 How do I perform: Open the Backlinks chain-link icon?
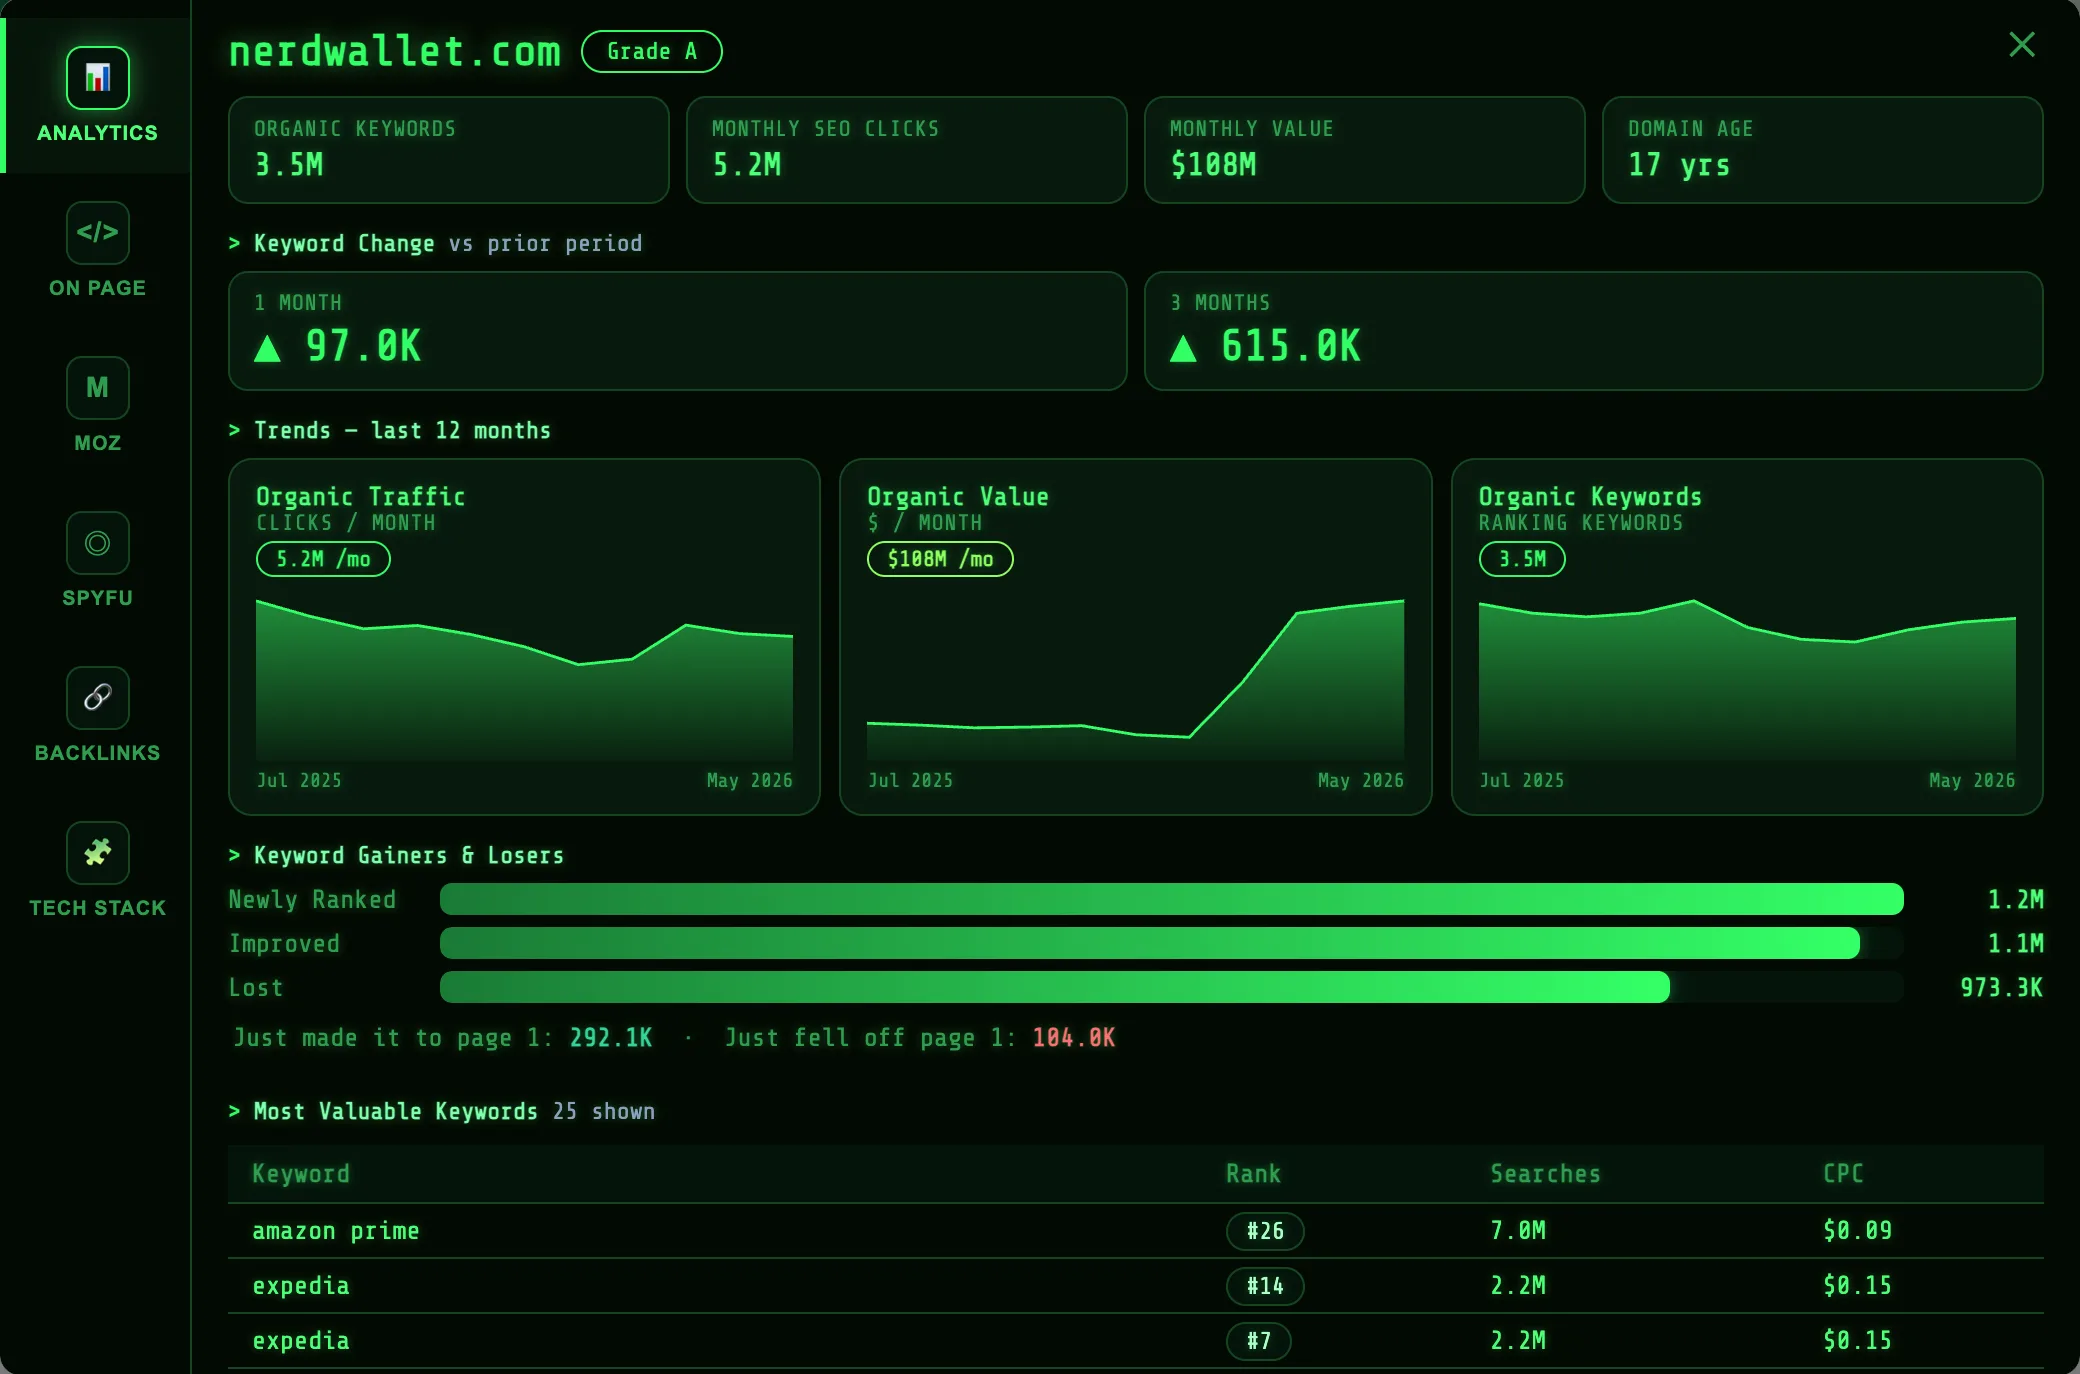tap(97, 698)
